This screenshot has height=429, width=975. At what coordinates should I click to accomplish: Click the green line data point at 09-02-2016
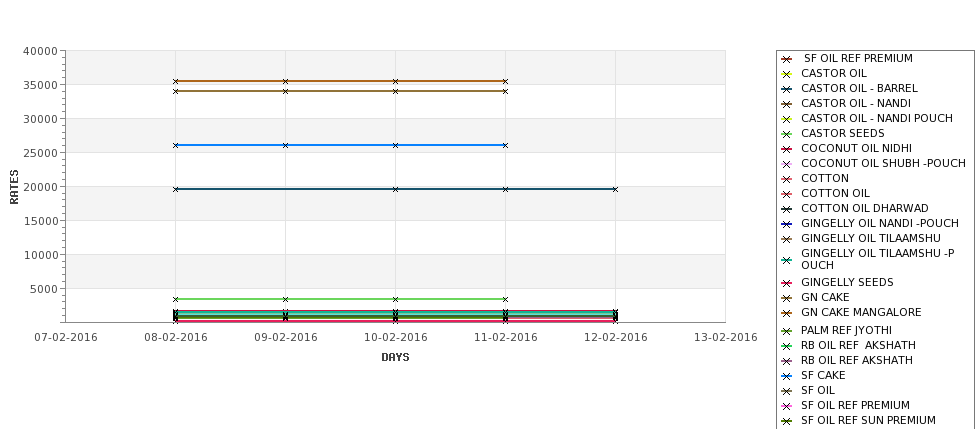tap(285, 300)
